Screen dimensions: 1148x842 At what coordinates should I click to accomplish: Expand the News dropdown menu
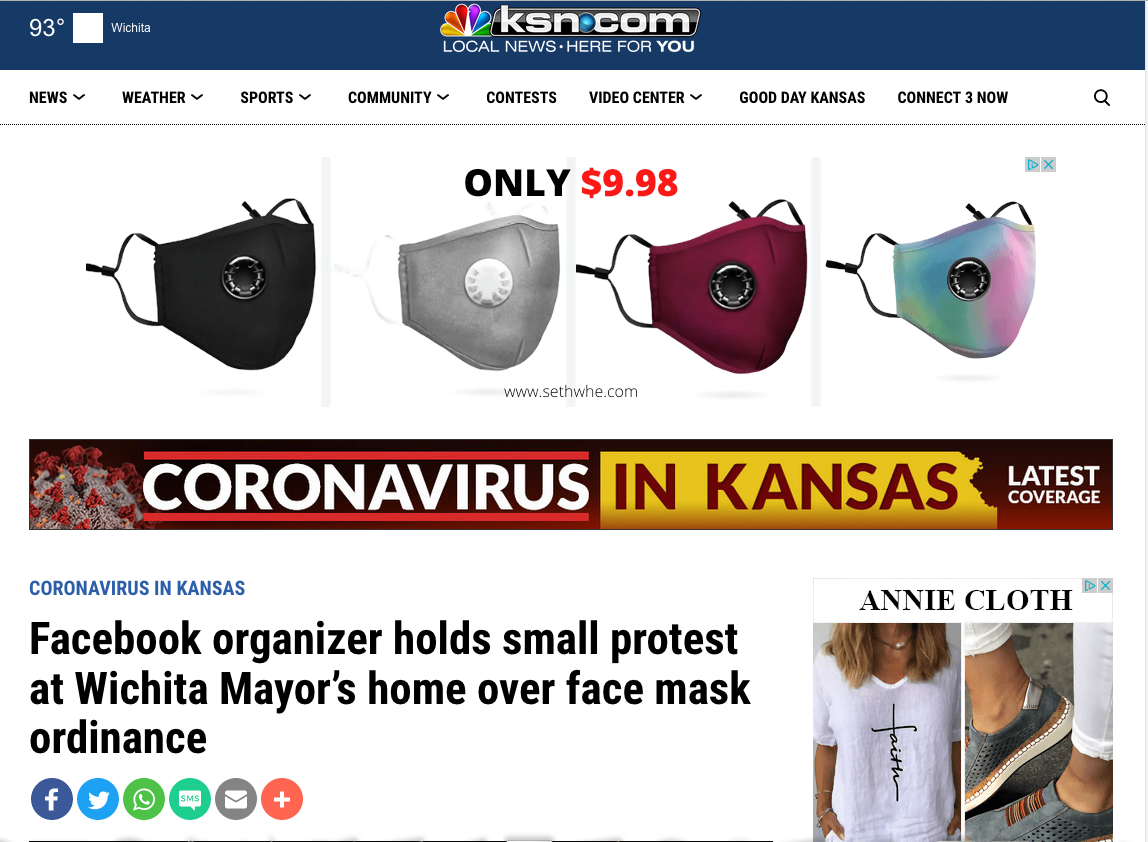[x=57, y=97]
